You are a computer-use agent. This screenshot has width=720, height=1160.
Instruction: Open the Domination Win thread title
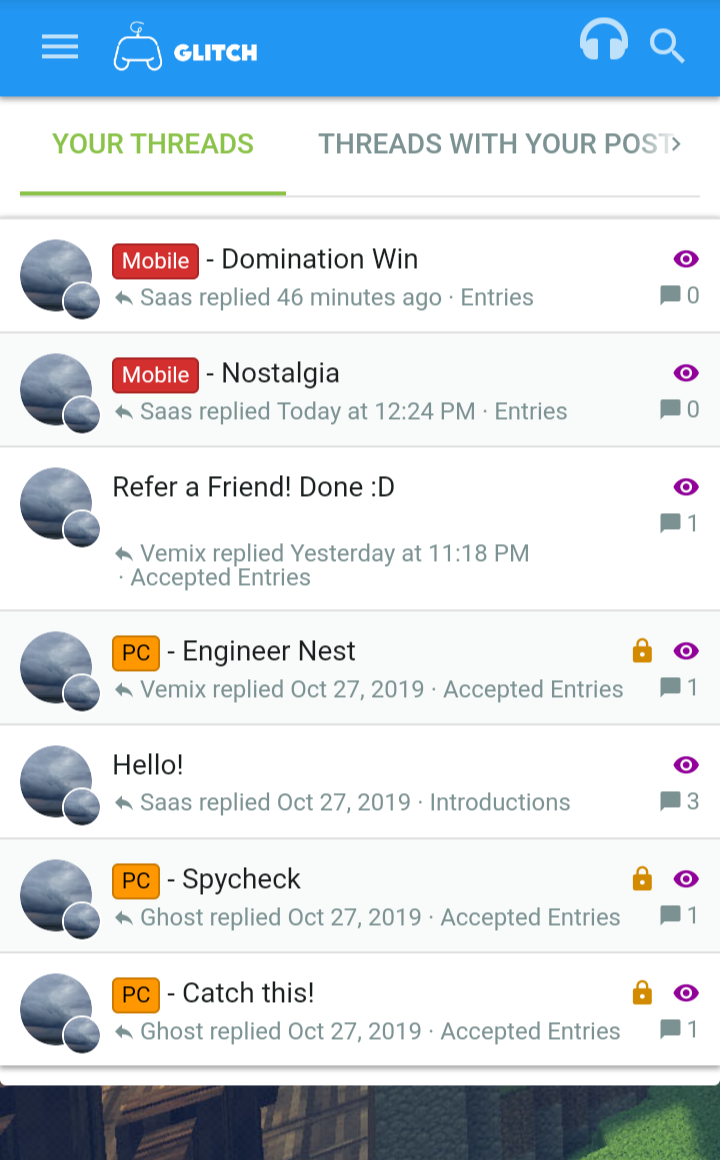pyautogui.click(x=320, y=259)
